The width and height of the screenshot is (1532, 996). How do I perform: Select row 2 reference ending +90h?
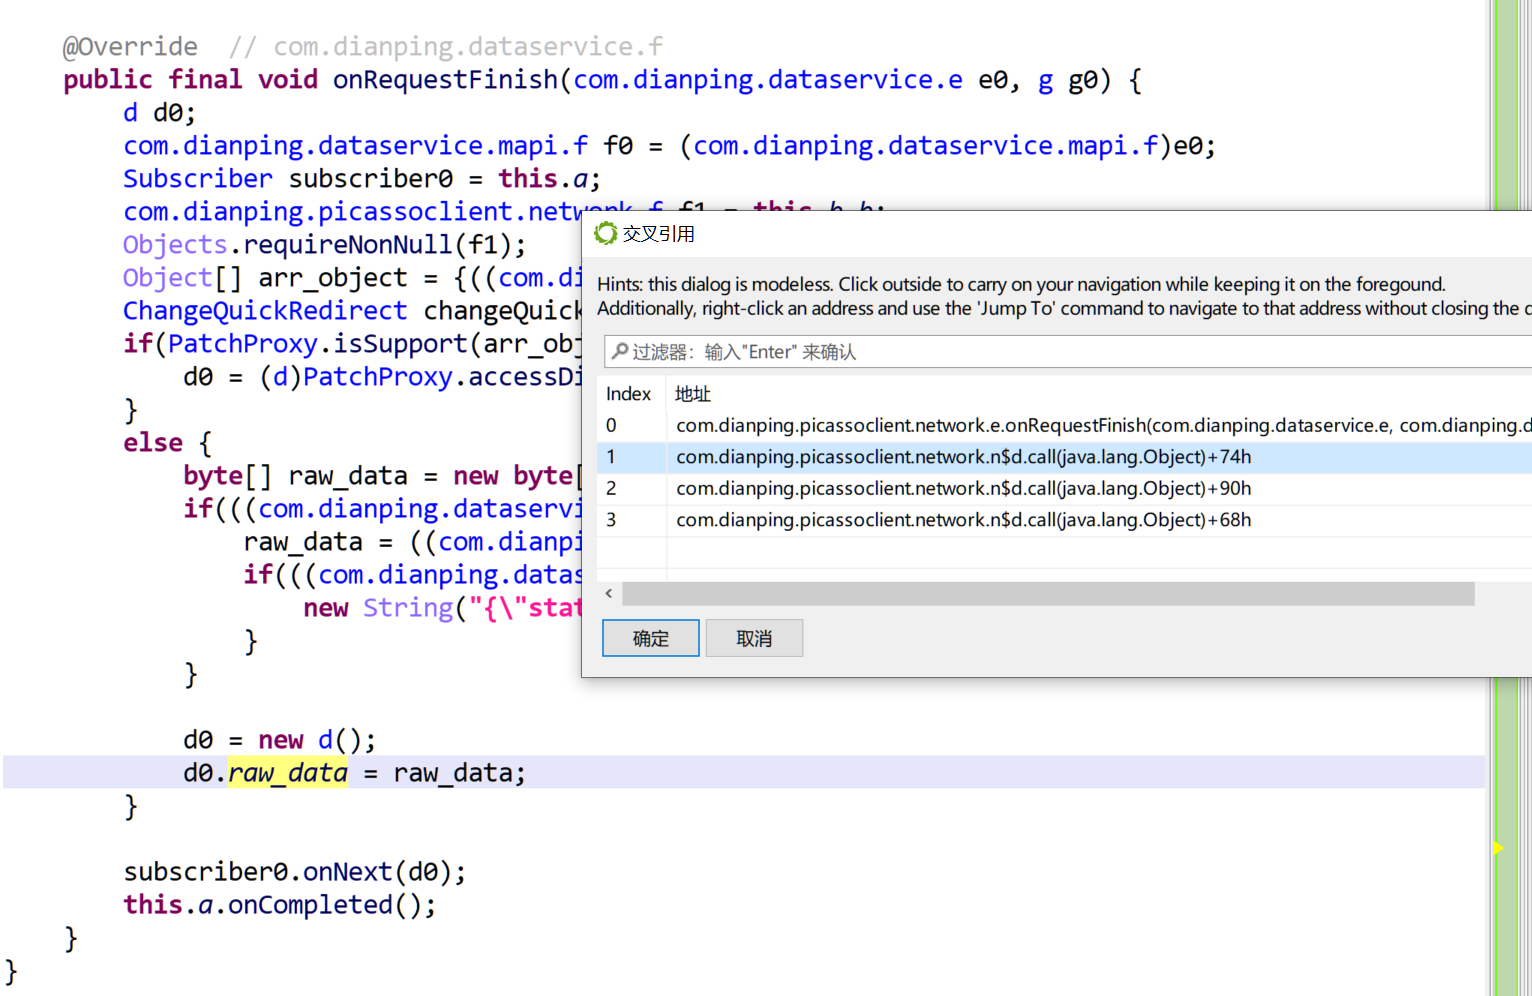click(x=963, y=489)
